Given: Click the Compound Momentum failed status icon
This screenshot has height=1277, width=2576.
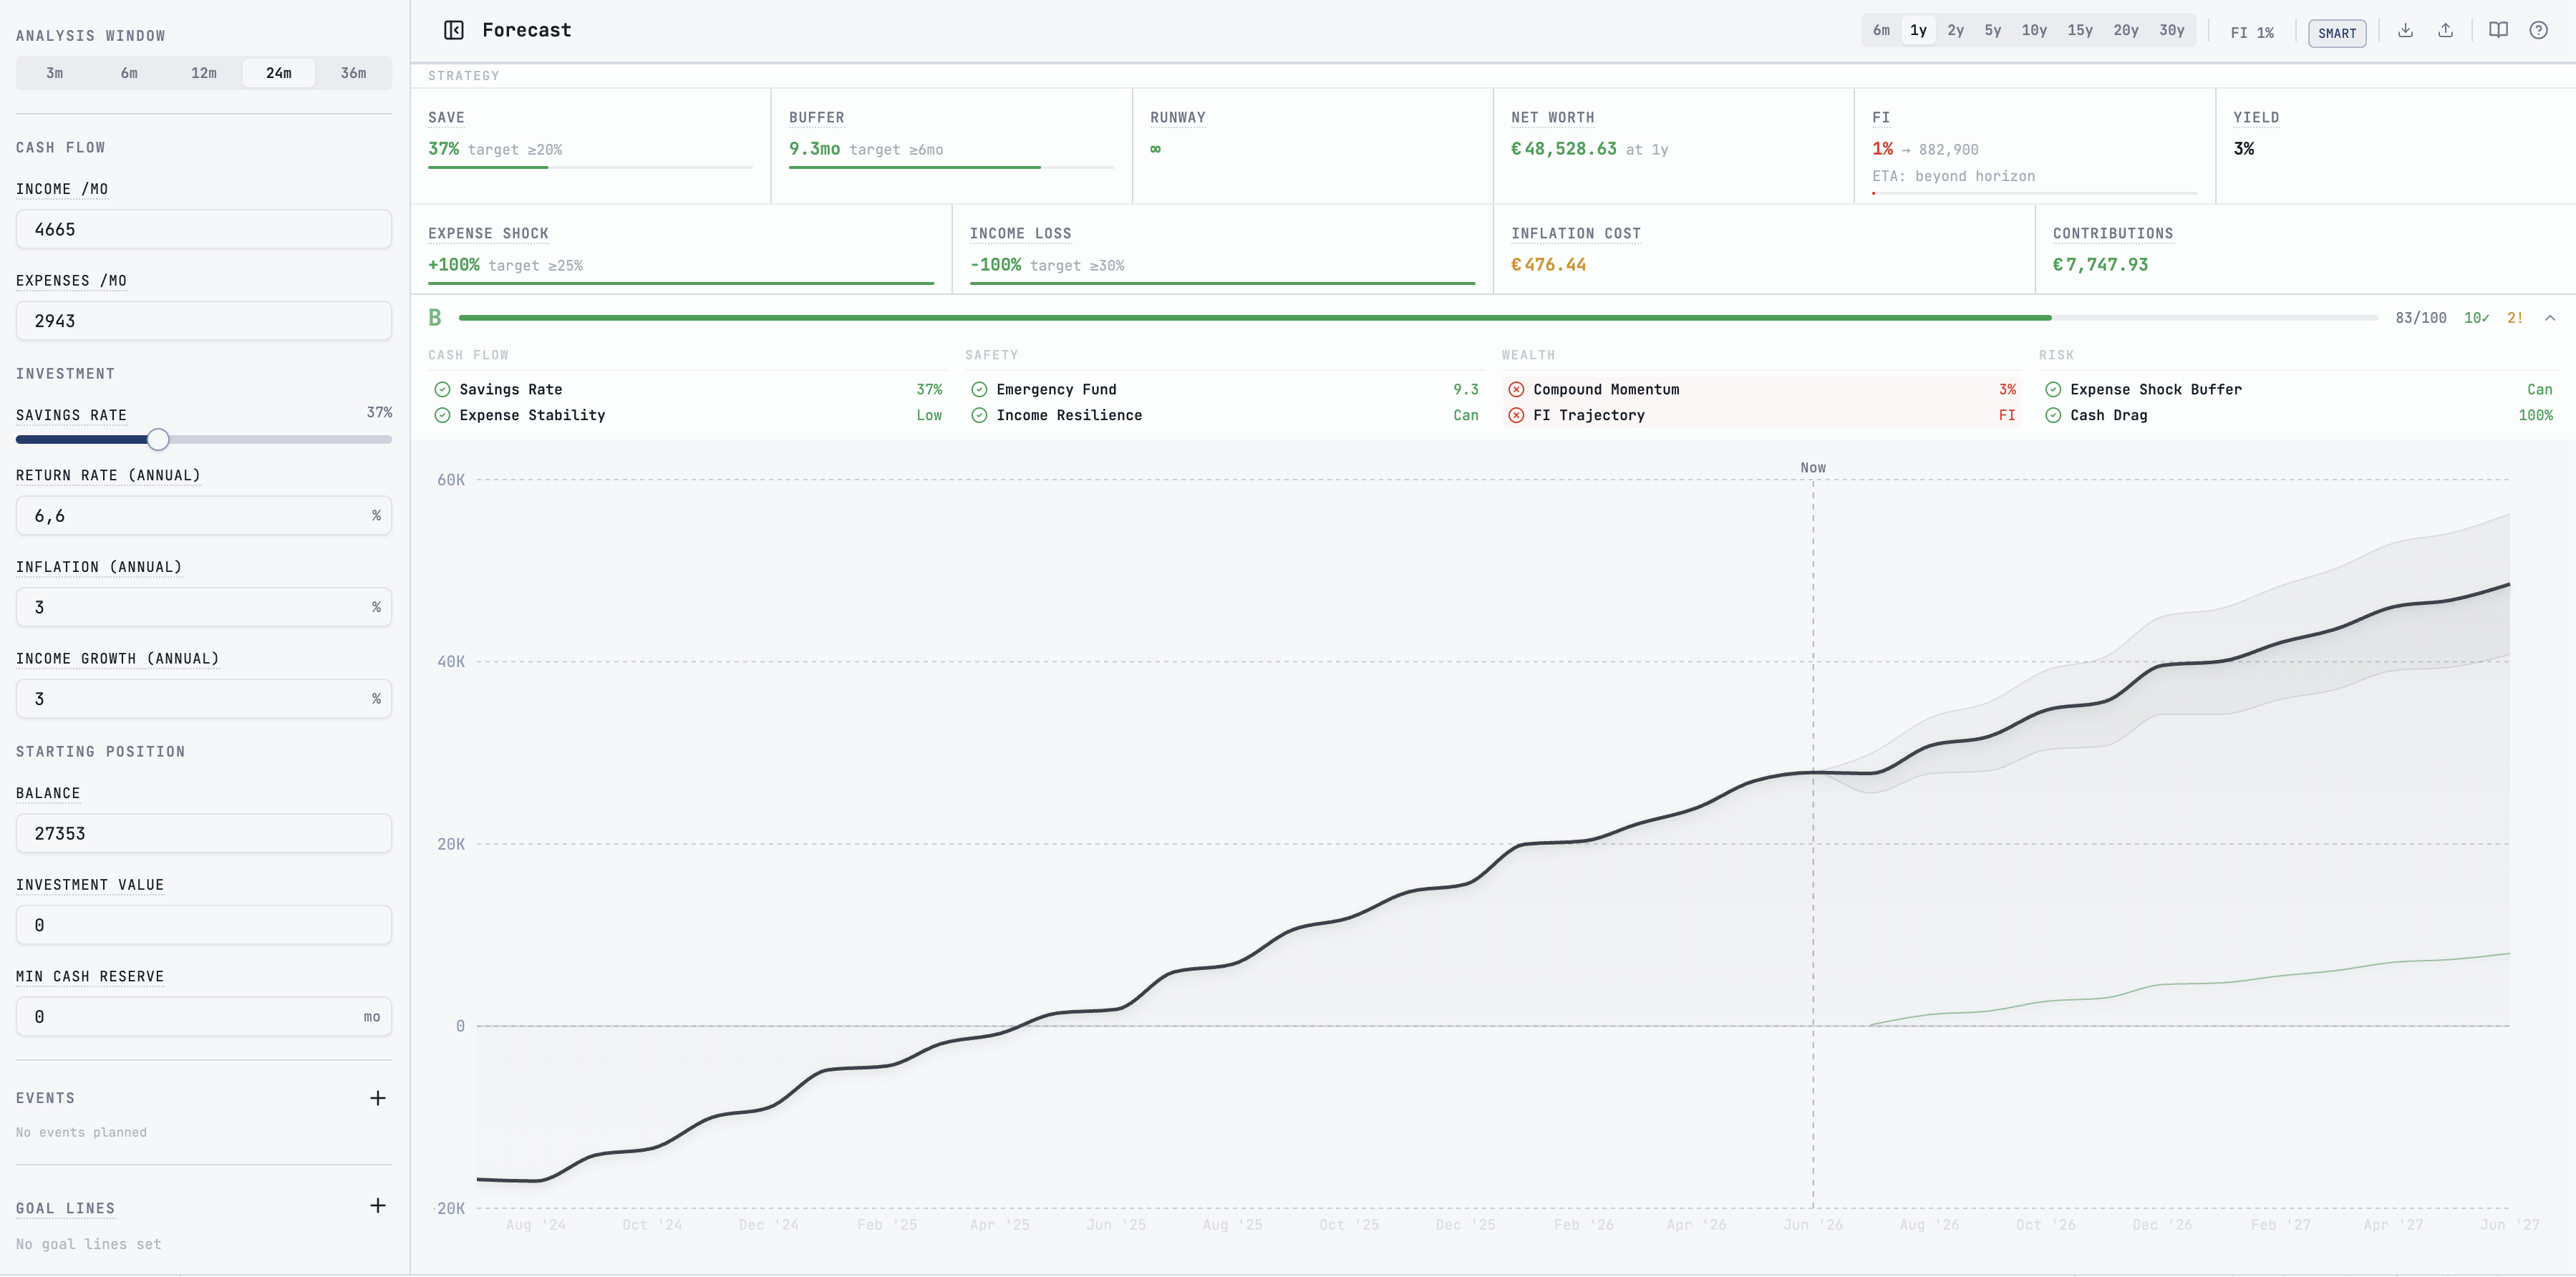Looking at the screenshot, I should pyautogui.click(x=1516, y=389).
